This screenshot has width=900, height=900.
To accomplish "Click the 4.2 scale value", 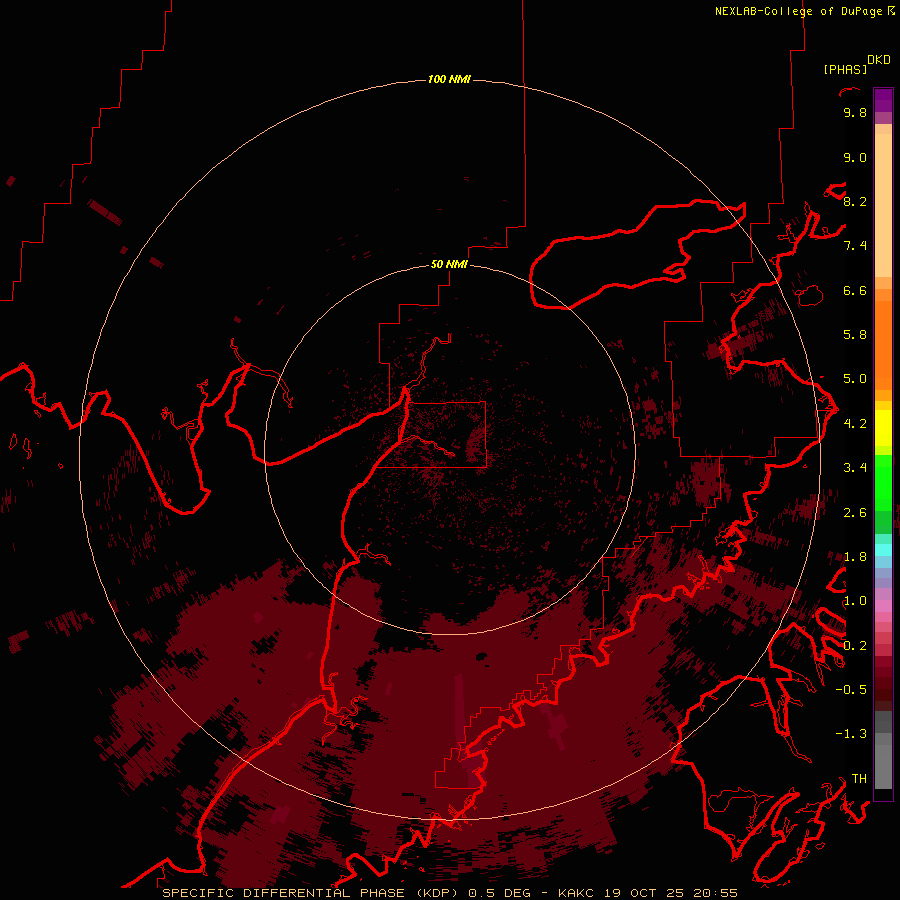I will 855,424.
